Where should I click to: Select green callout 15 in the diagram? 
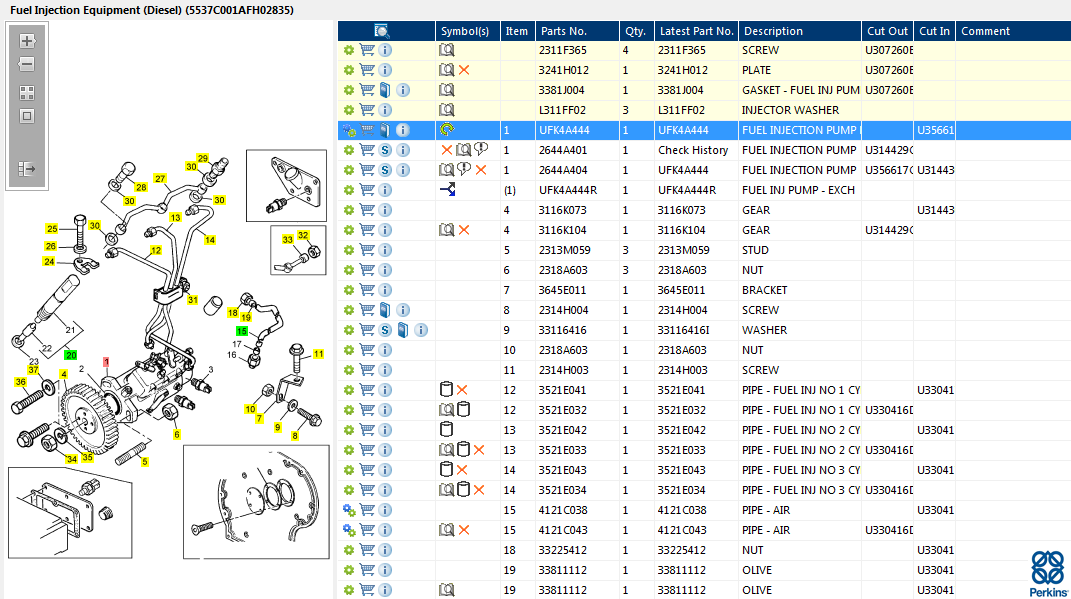pyautogui.click(x=242, y=331)
